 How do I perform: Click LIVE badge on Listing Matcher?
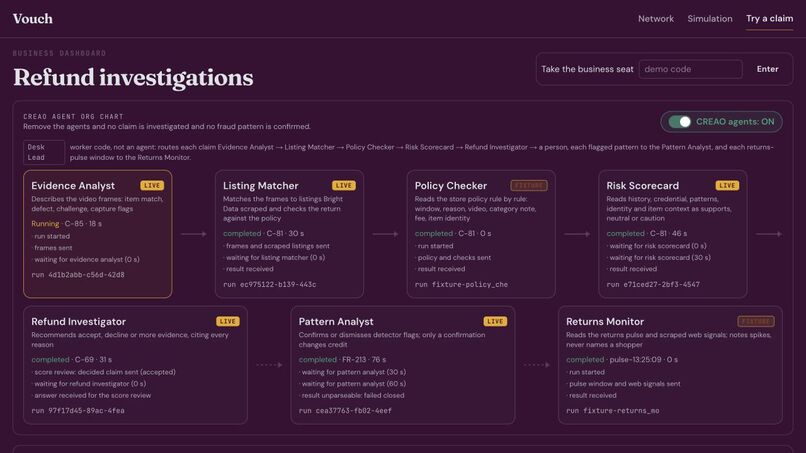pos(343,186)
